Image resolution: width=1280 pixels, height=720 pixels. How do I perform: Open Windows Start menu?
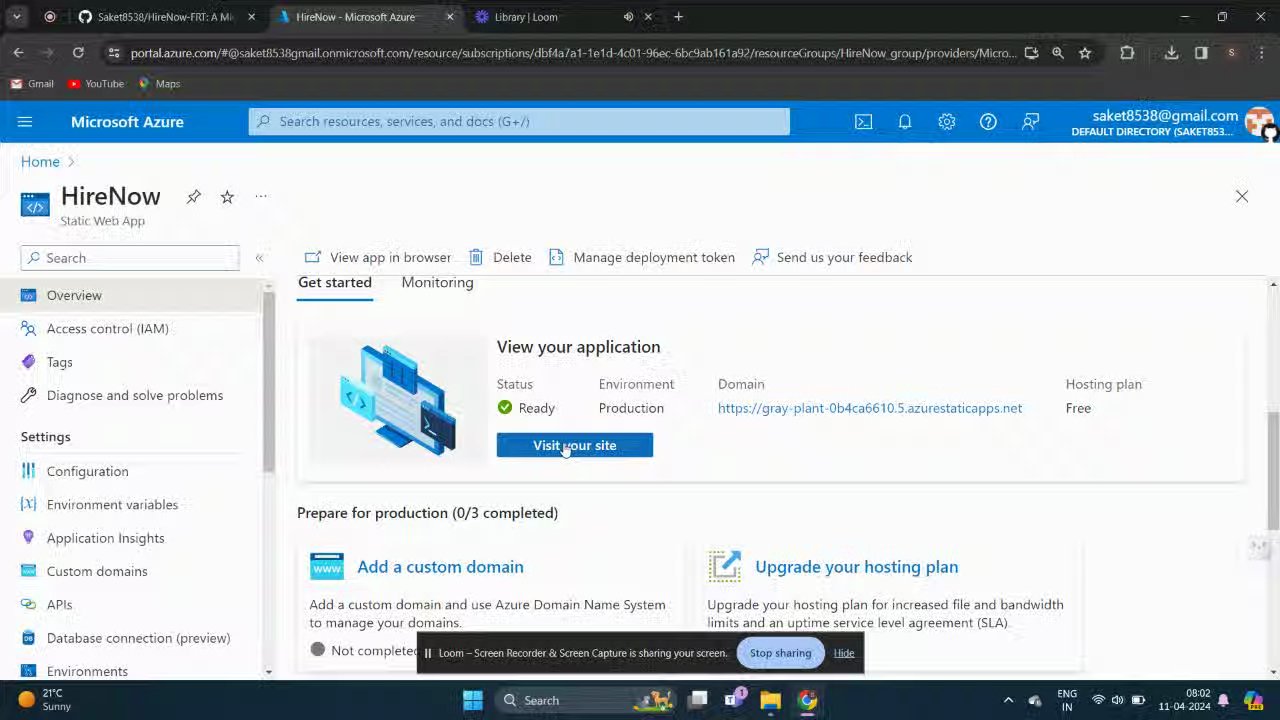[x=473, y=700]
